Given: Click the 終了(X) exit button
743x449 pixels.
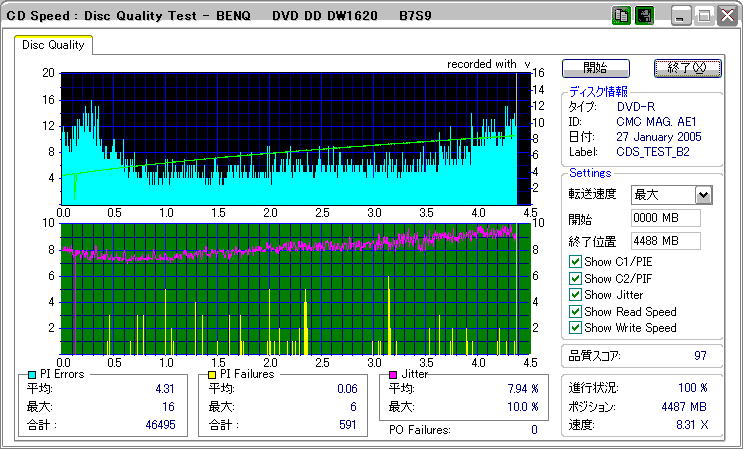Looking at the screenshot, I should tap(688, 68).
